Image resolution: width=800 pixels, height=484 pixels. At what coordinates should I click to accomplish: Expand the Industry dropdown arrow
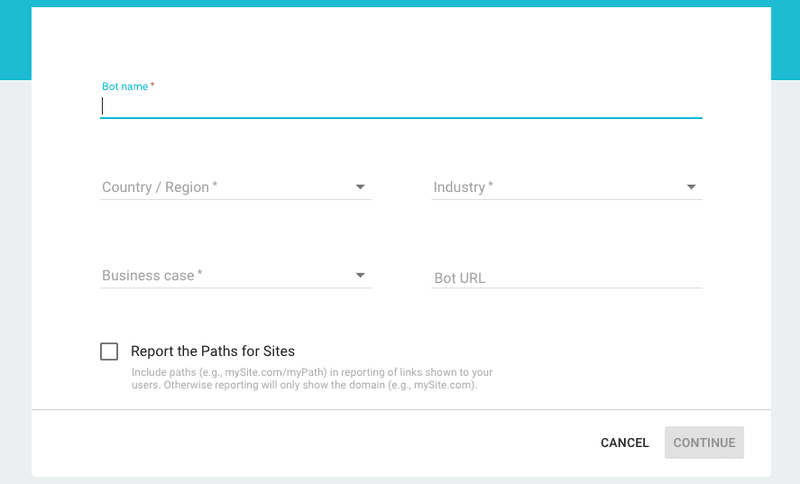pos(691,187)
